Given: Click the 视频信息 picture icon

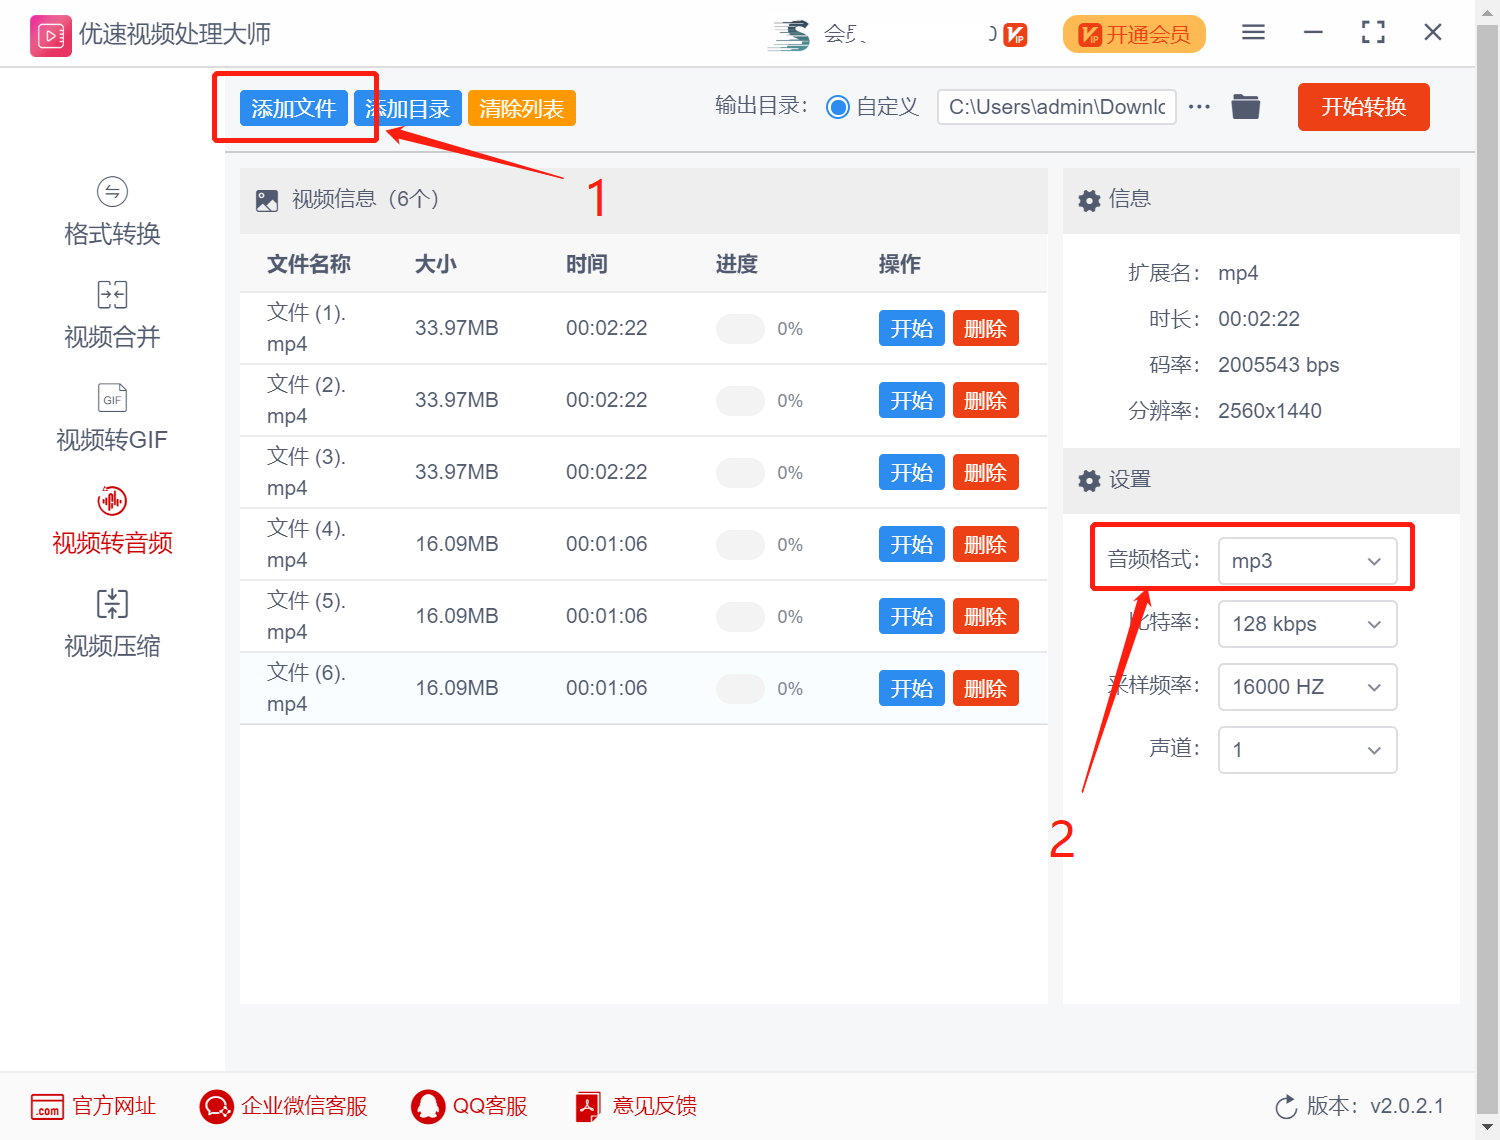Looking at the screenshot, I should click(x=267, y=200).
